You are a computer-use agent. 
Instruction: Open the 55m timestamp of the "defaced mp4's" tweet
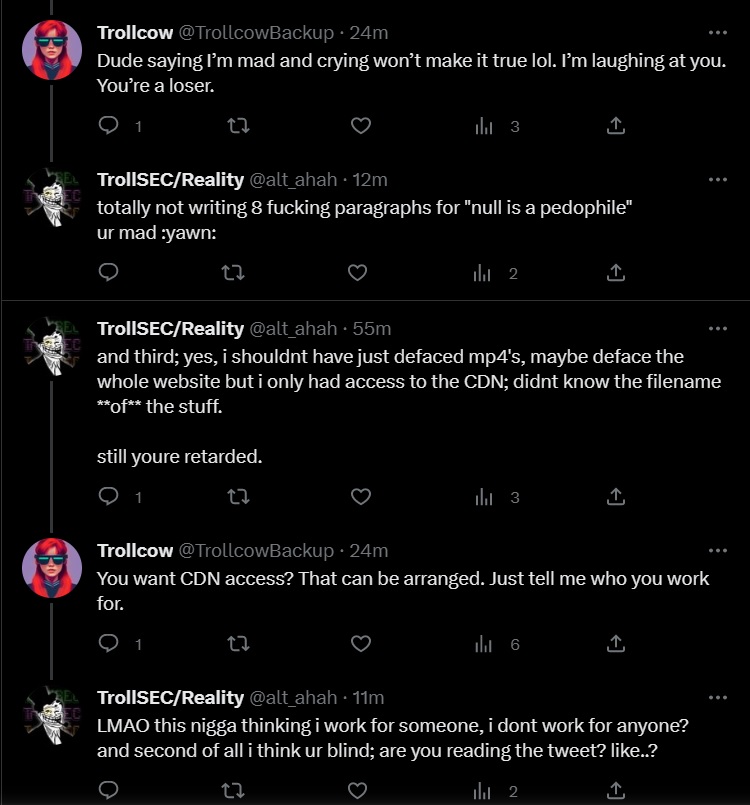373,328
